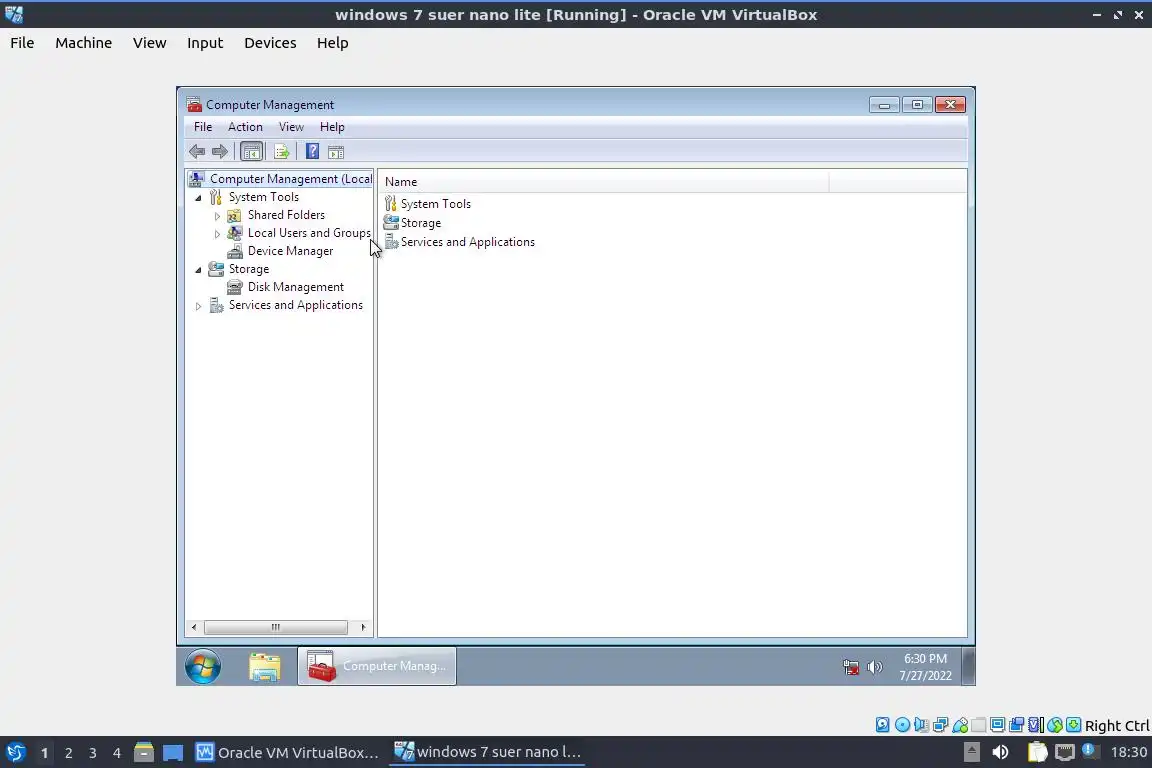
Task: Open the Computer Management View menu
Action: pyautogui.click(x=291, y=126)
